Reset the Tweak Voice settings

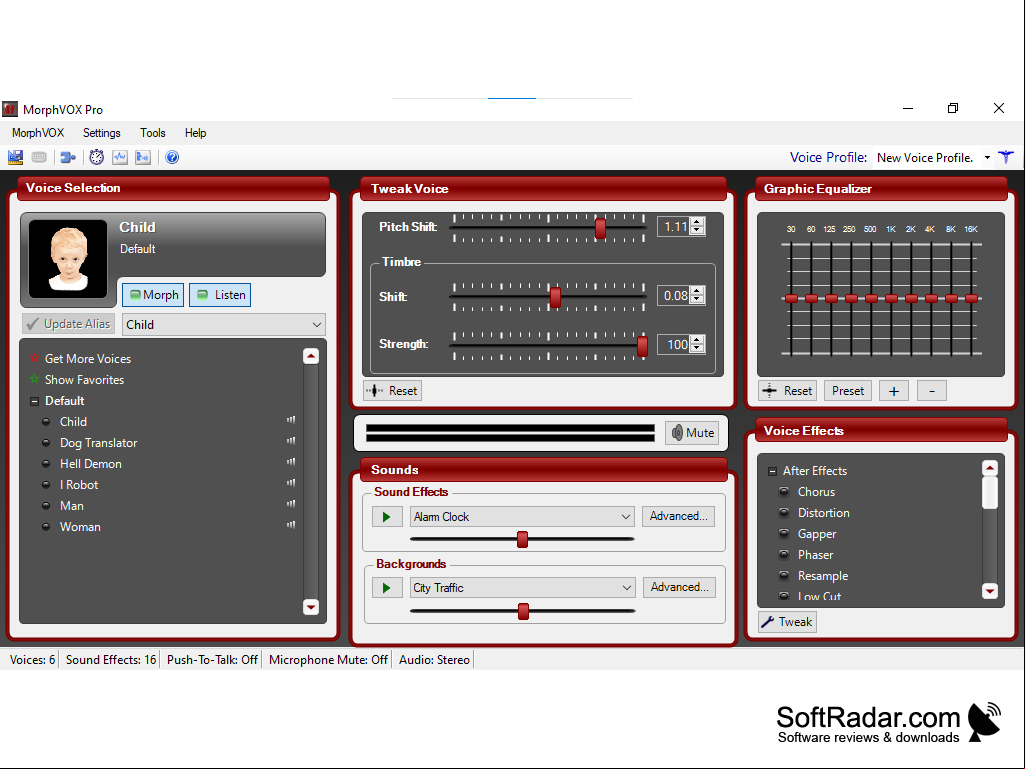pos(392,390)
